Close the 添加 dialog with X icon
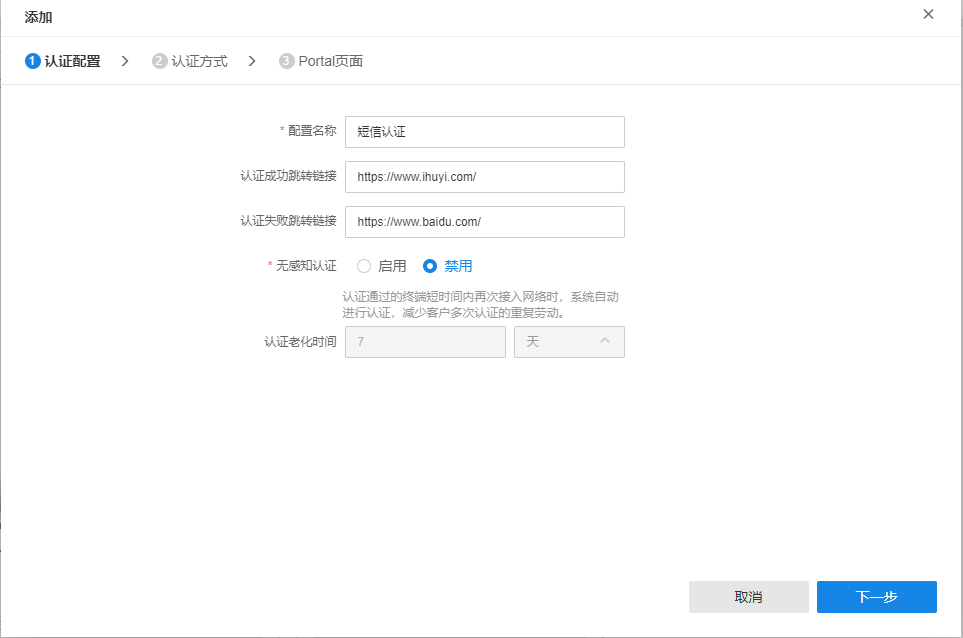 (928, 14)
